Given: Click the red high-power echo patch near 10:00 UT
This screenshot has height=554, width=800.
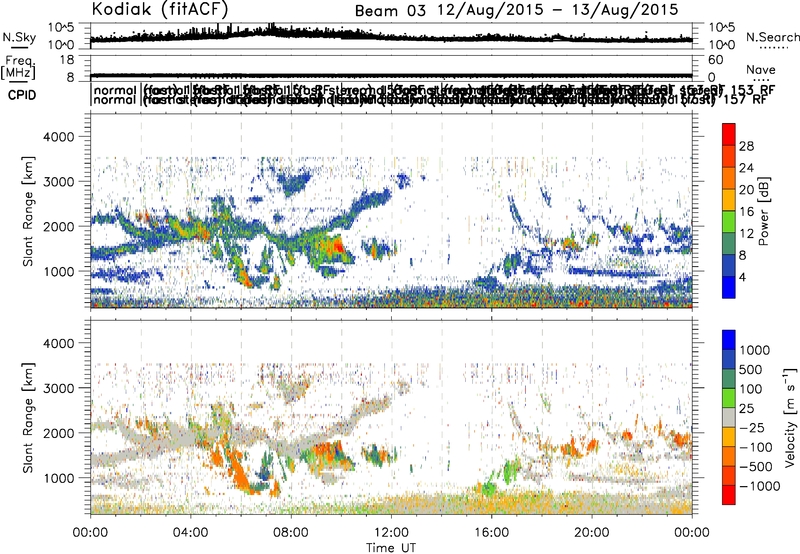Looking at the screenshot, I should click(x=338, y=247).
